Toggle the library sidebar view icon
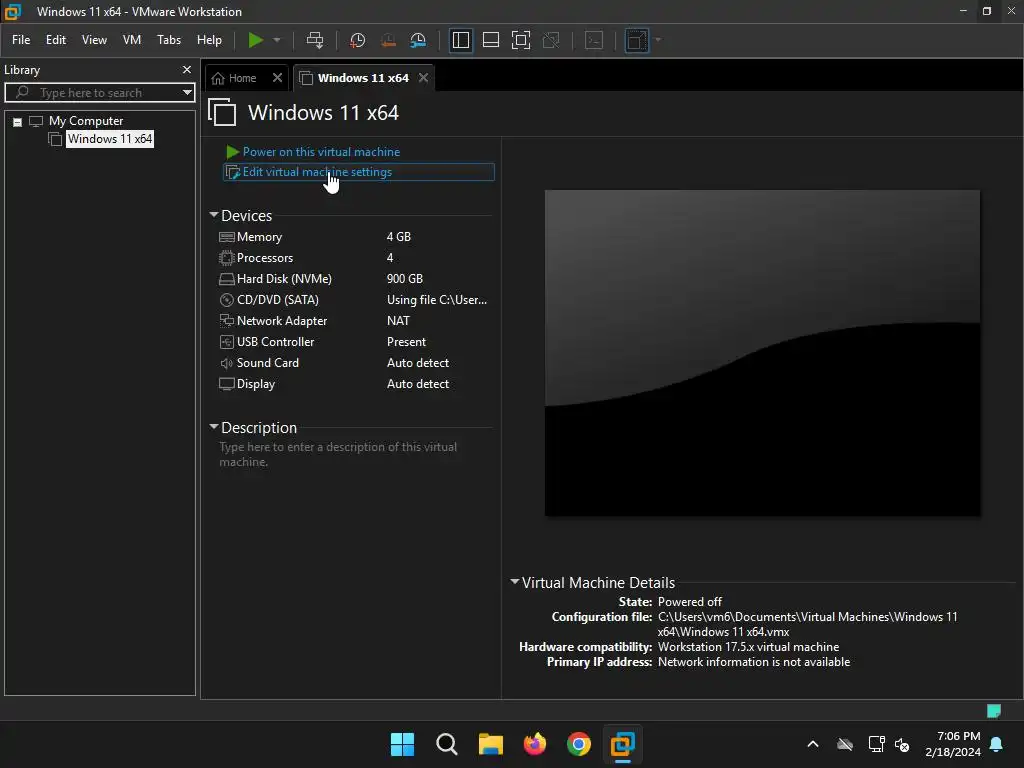This screenshot has width=1024, height=768. 460,40
